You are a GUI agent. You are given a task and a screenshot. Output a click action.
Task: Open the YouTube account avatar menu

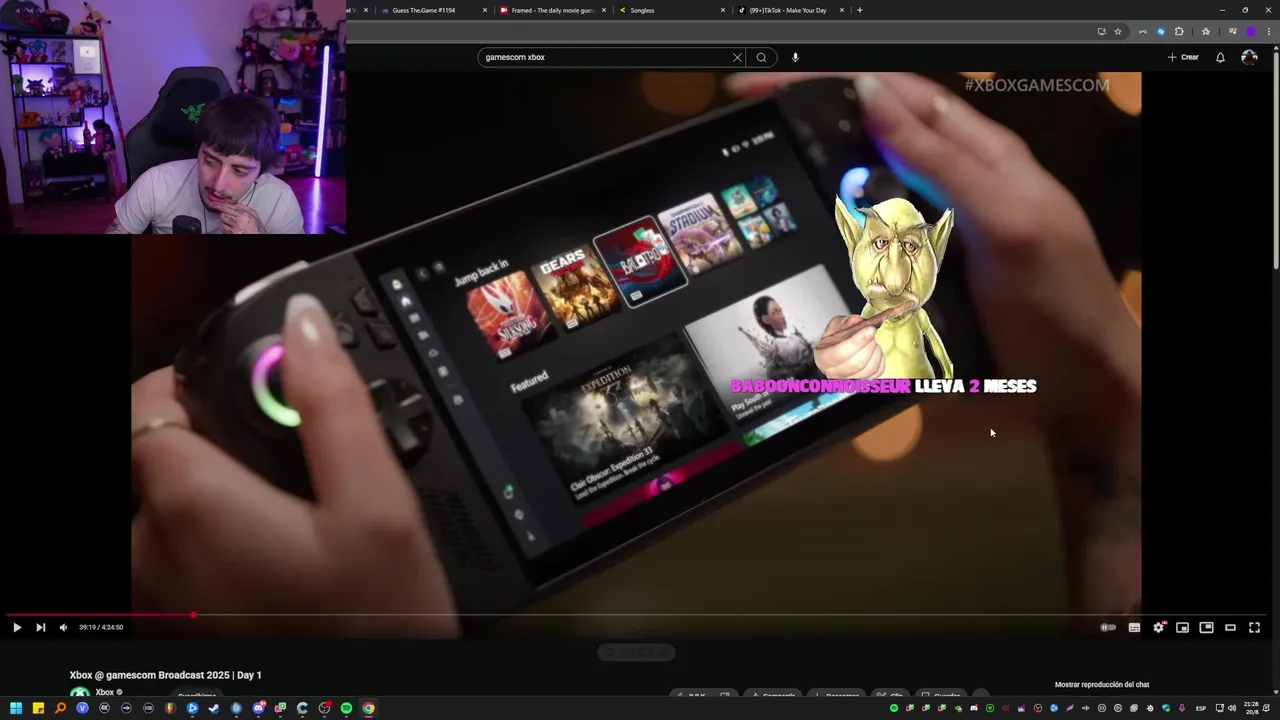1249,57
